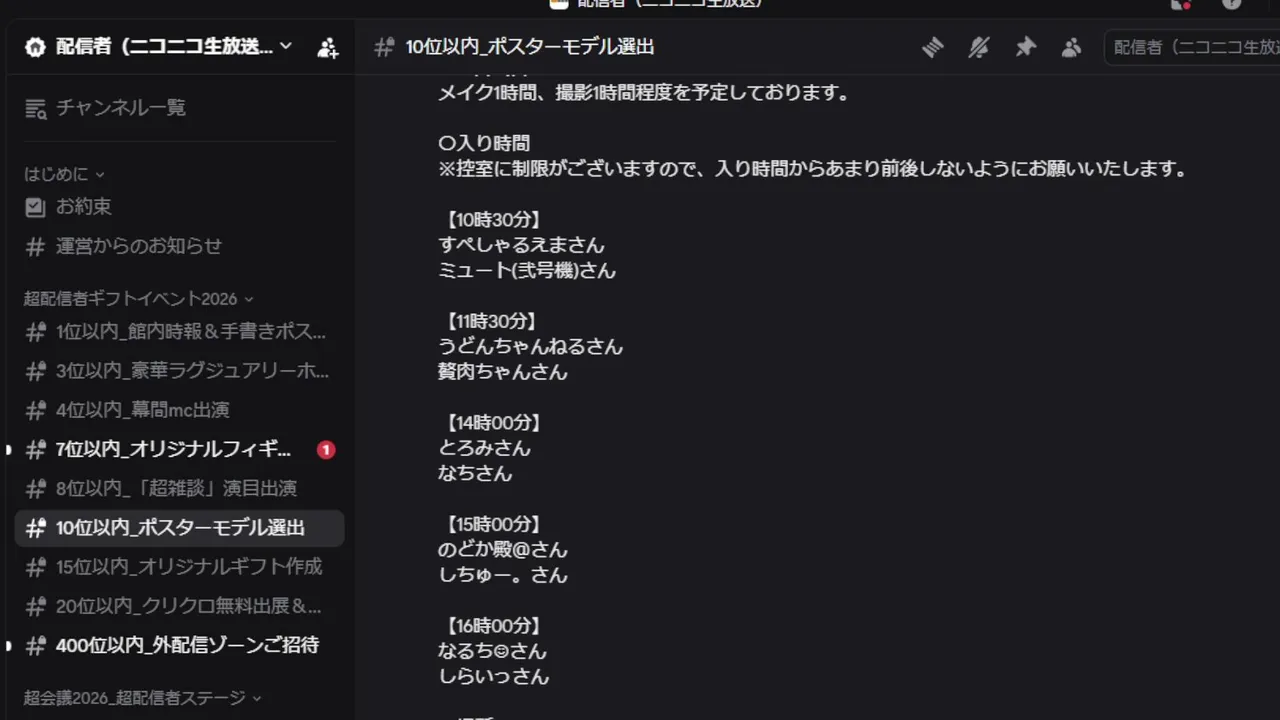
Task: Open 400位以内_外配信ゾーンご招待 channel
Action: click(180, 645)
